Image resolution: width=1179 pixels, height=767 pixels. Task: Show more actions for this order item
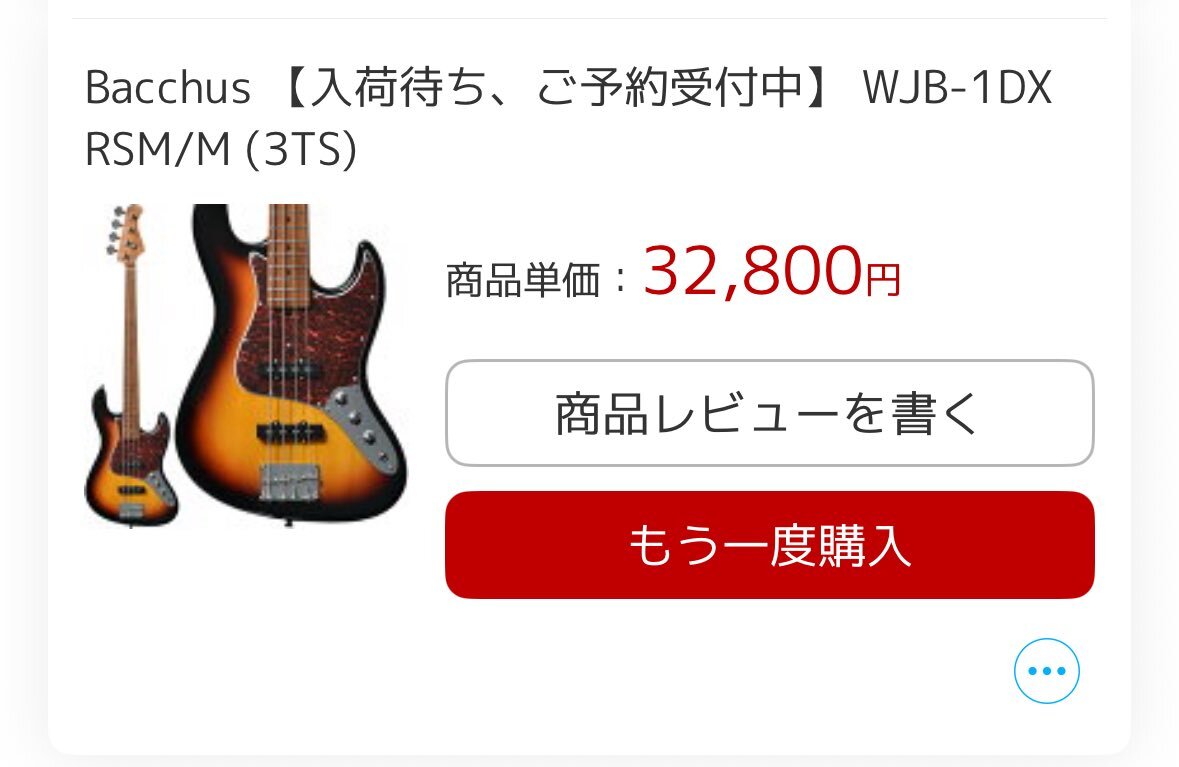click(x=1046, y=671)
